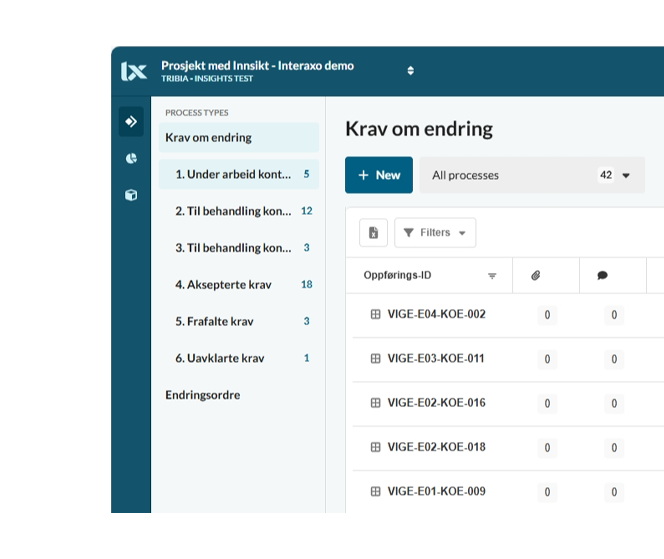Open Endringsordre process type
The image size is (664, 559).
[x=203, y=395]
